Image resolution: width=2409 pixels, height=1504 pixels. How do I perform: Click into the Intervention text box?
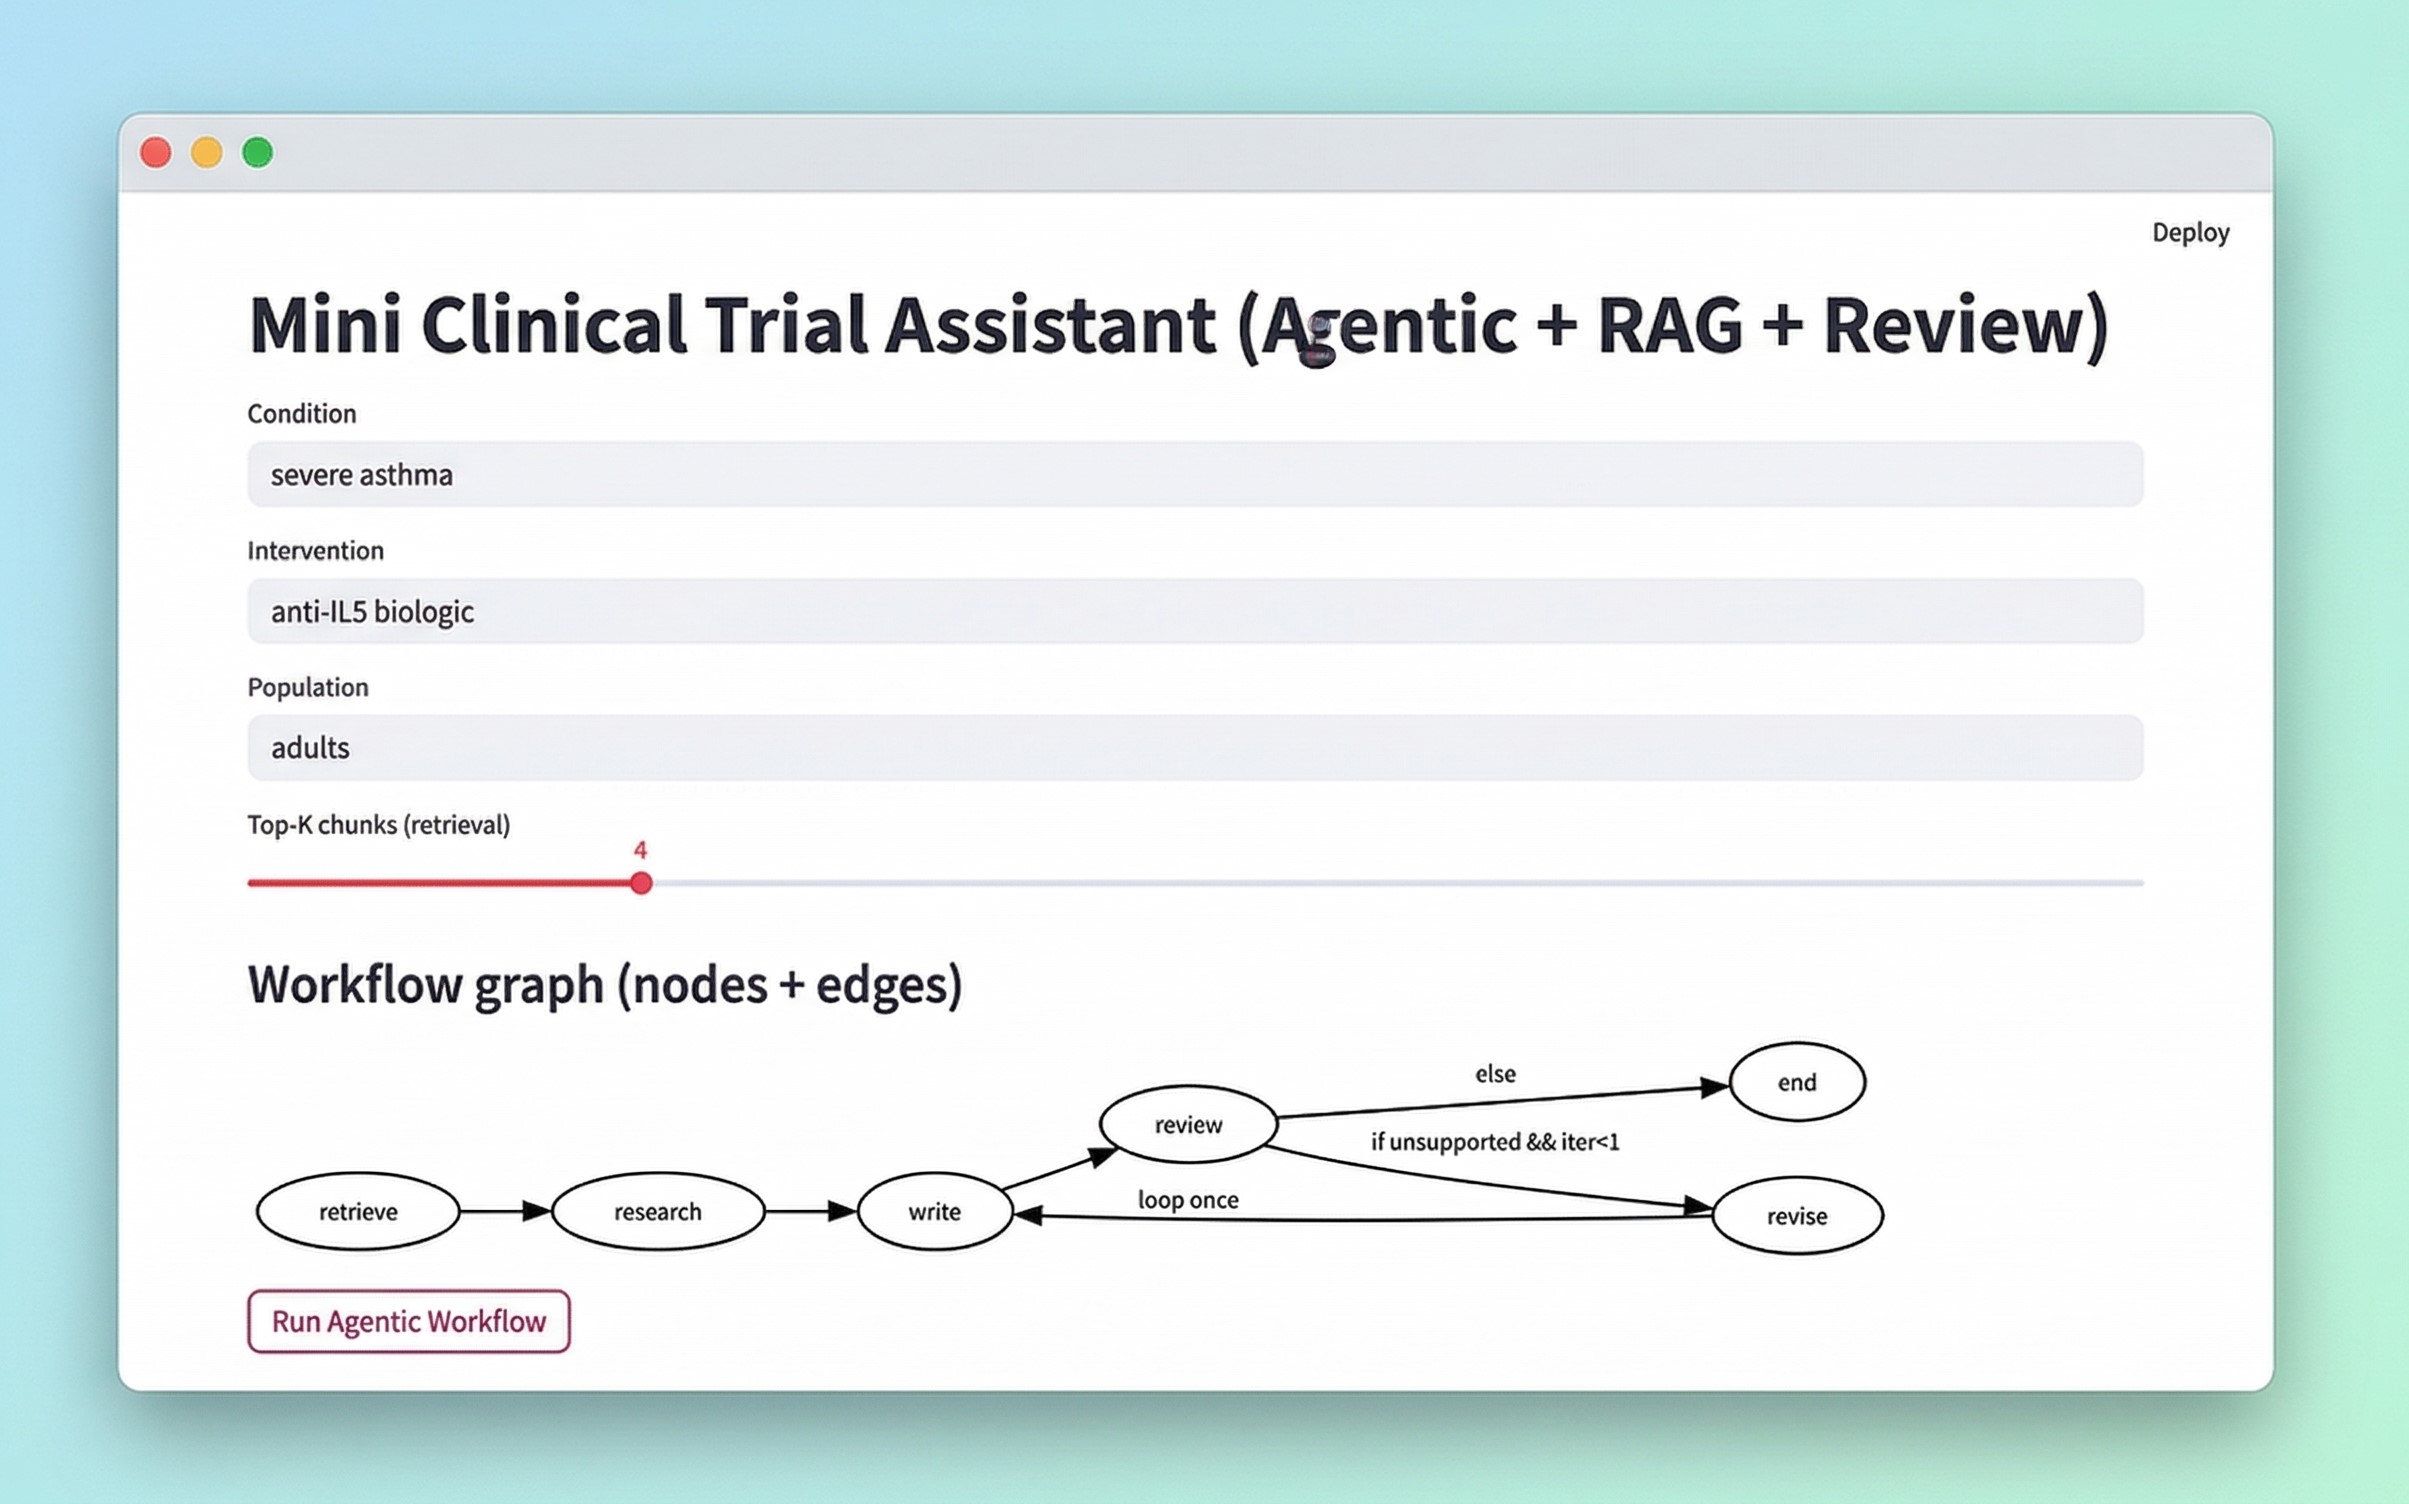[1194, 611]
